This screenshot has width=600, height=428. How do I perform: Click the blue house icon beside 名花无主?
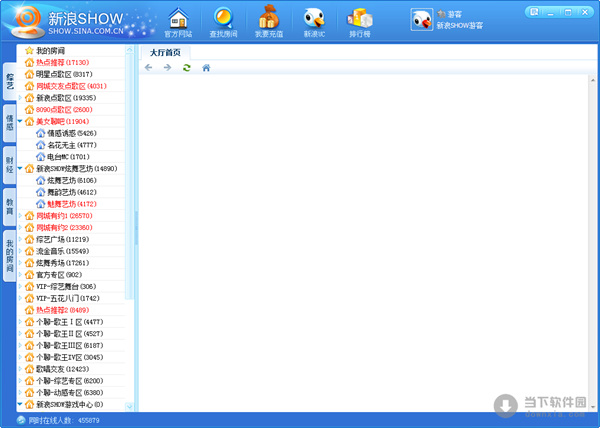pyautogui.click(x=41, y=145)
